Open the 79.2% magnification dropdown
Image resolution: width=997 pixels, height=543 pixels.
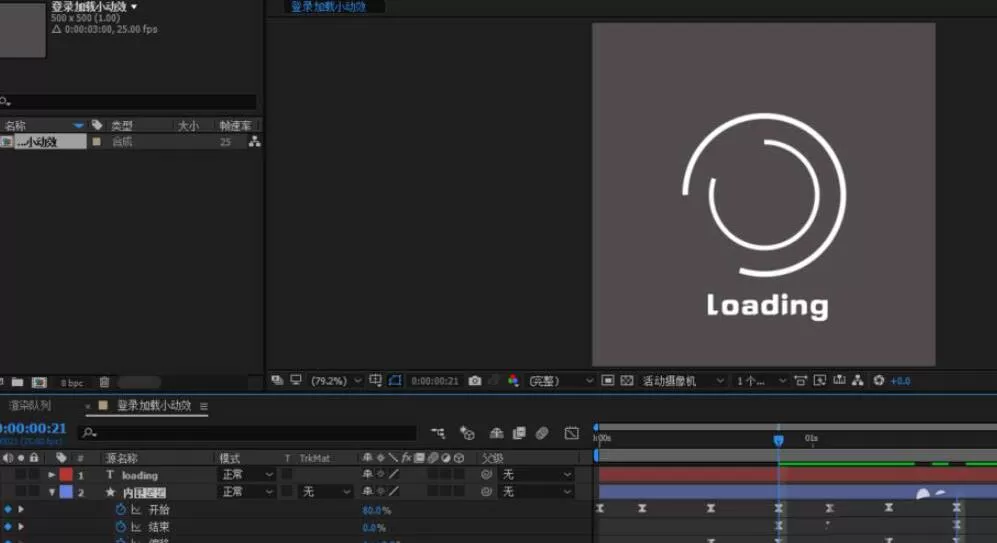tap(336, 381)
